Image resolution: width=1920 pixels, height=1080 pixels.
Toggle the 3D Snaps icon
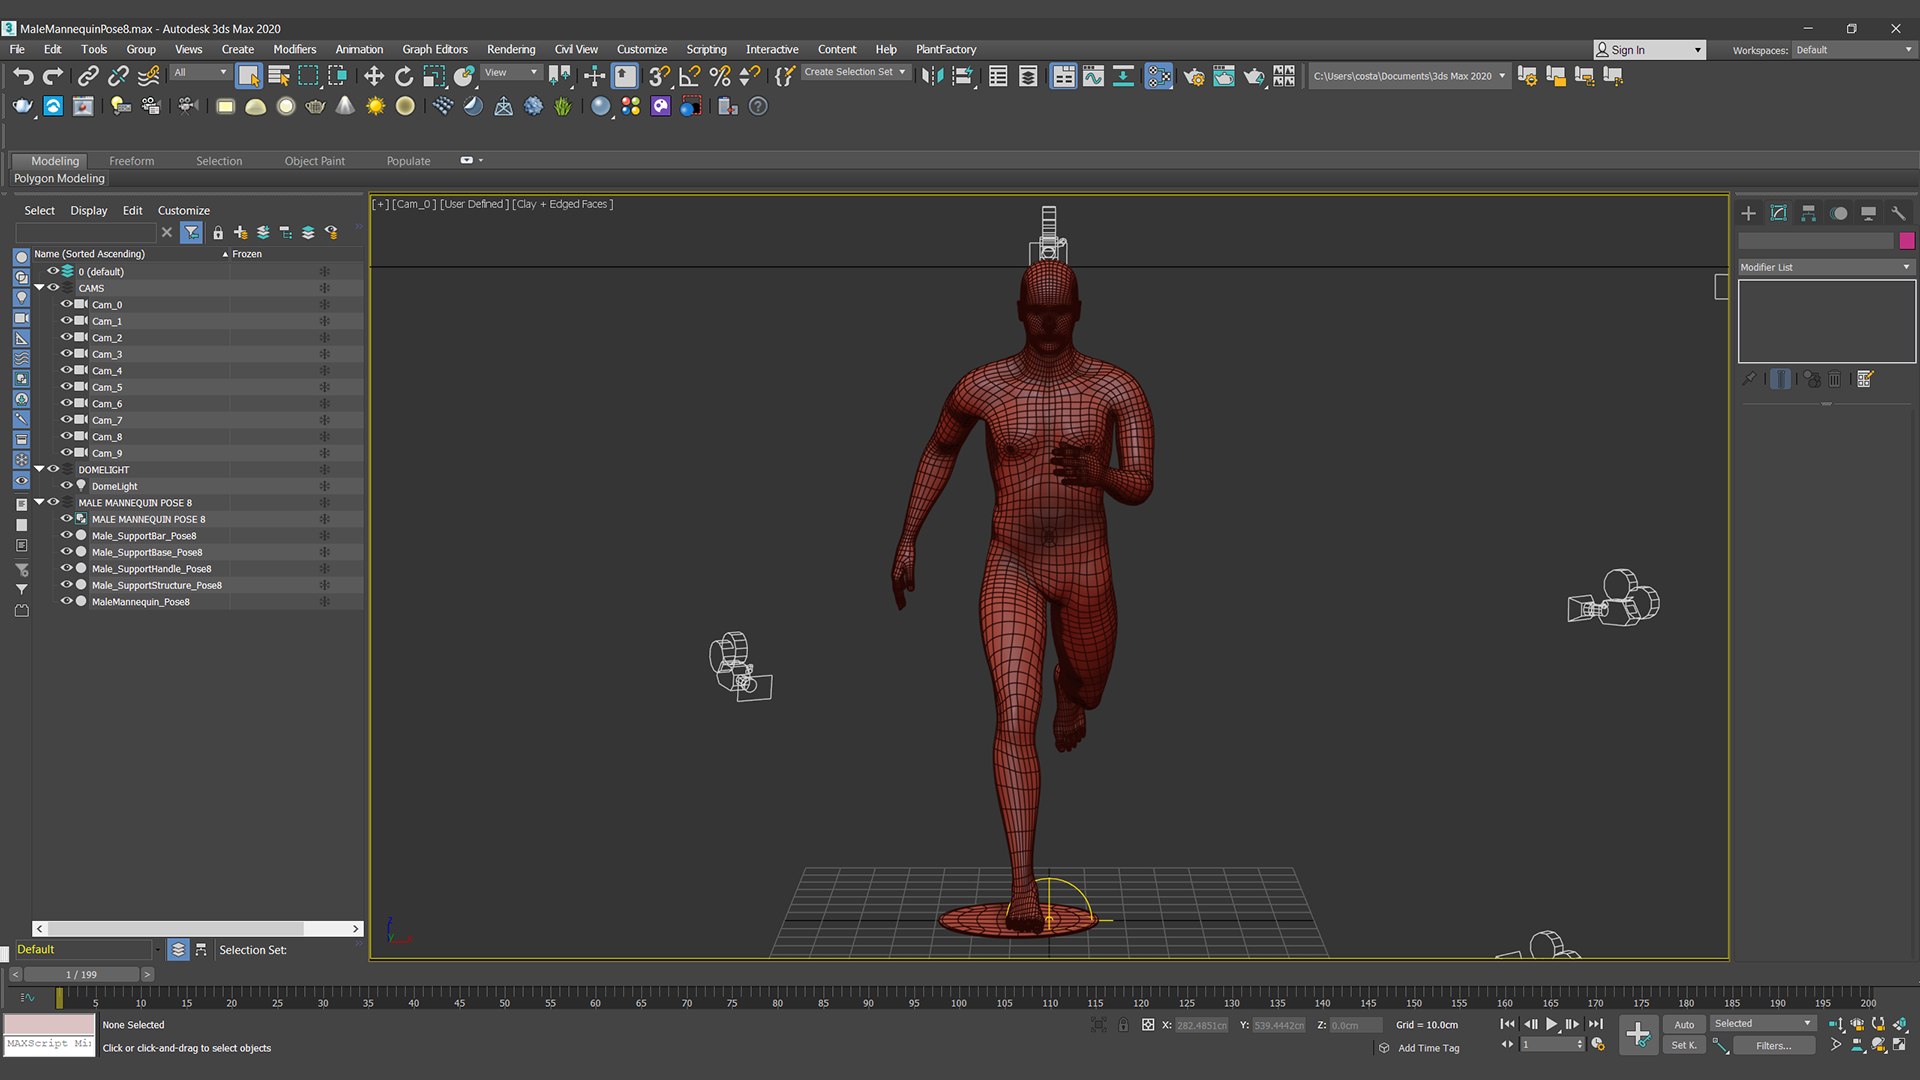click(659, 76)
